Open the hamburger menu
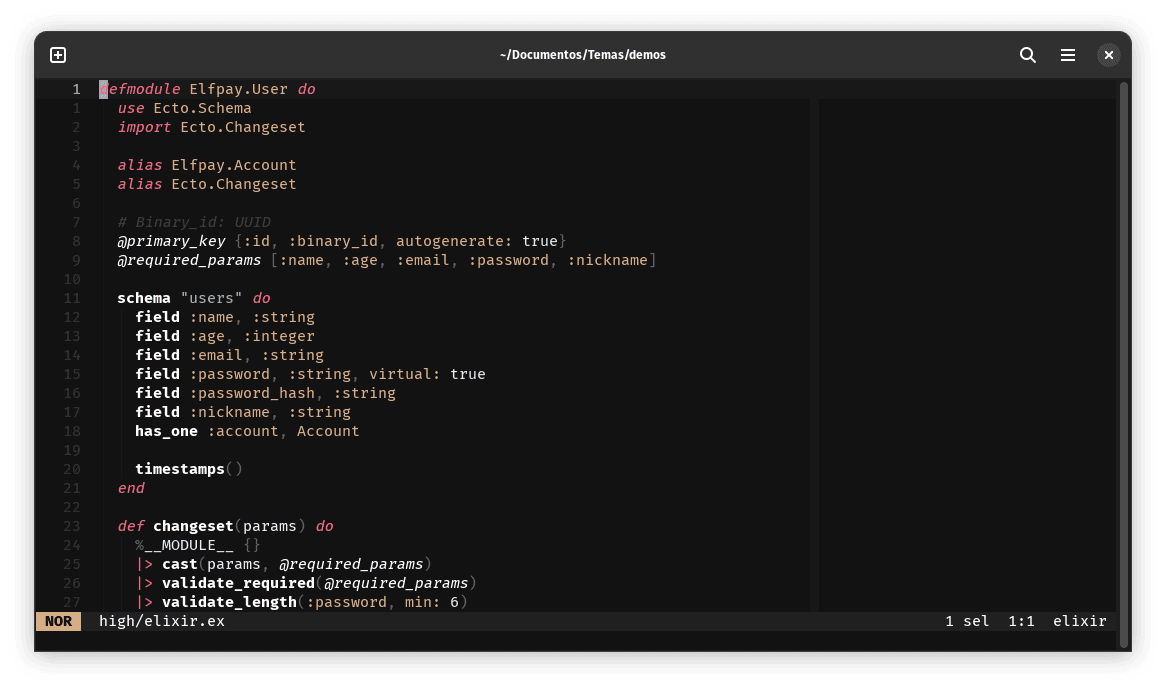The image size is (1166, 689). pyautogui.click(x=1068, y=55)
